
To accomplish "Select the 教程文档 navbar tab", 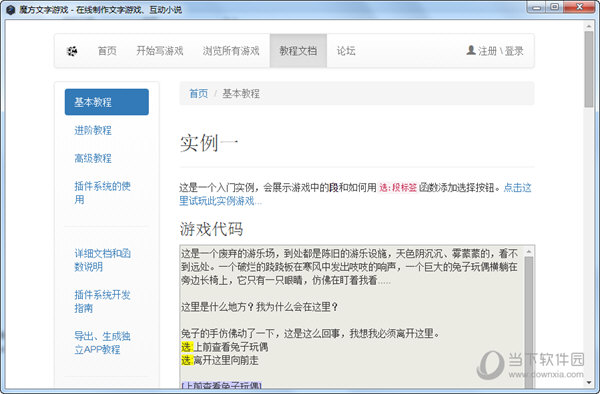I will click(x=298, y=51).
